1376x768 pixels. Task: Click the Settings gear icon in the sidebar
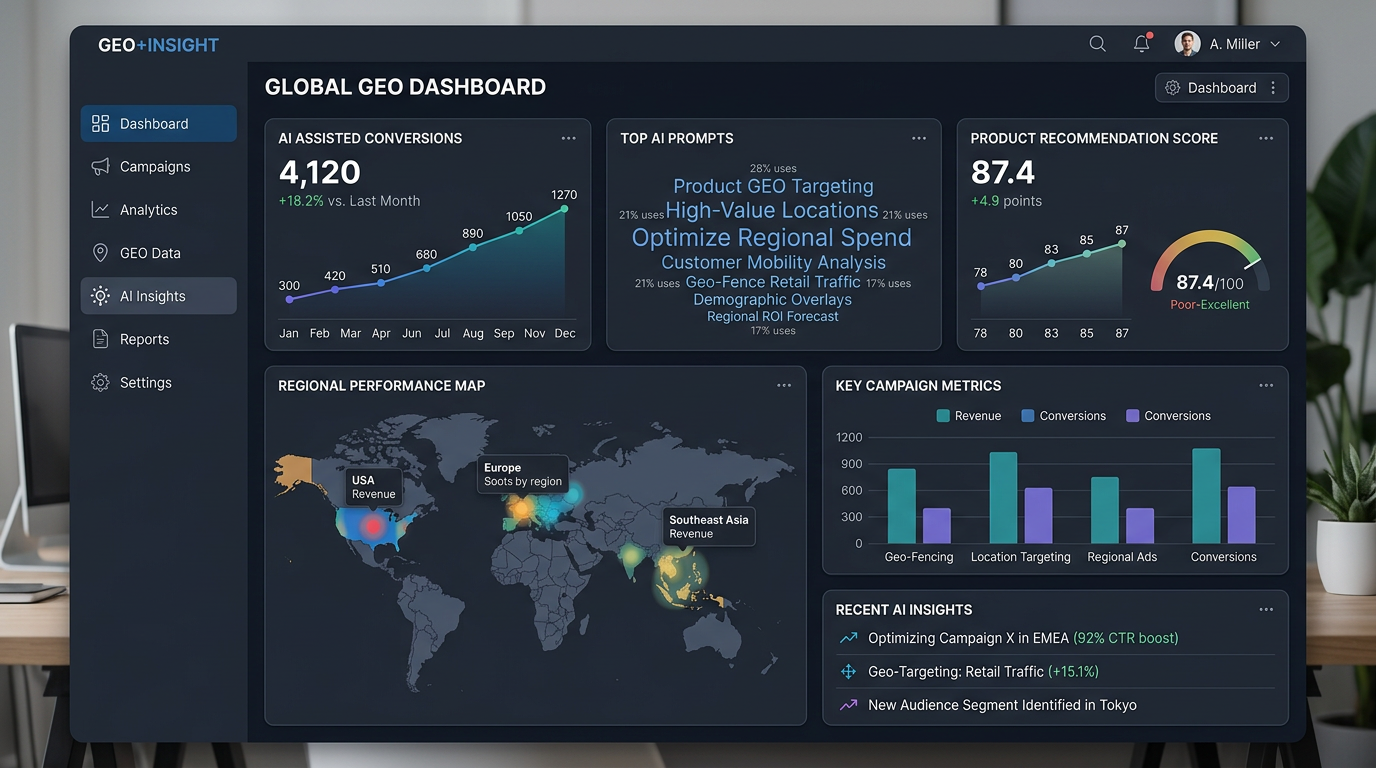tap(100, 382)
